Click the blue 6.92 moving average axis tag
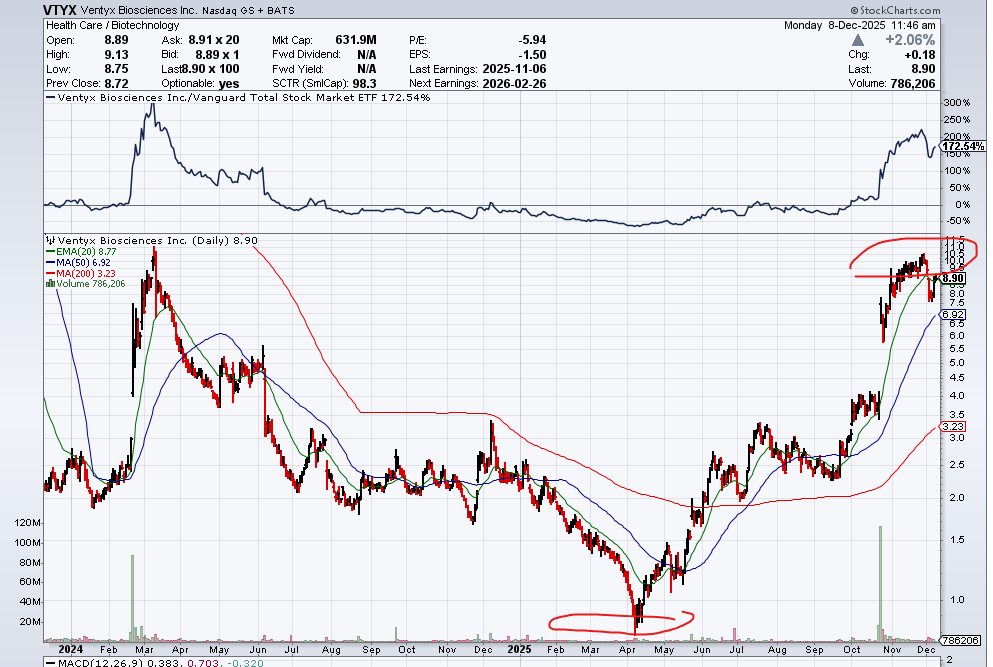 pos(952,315)
